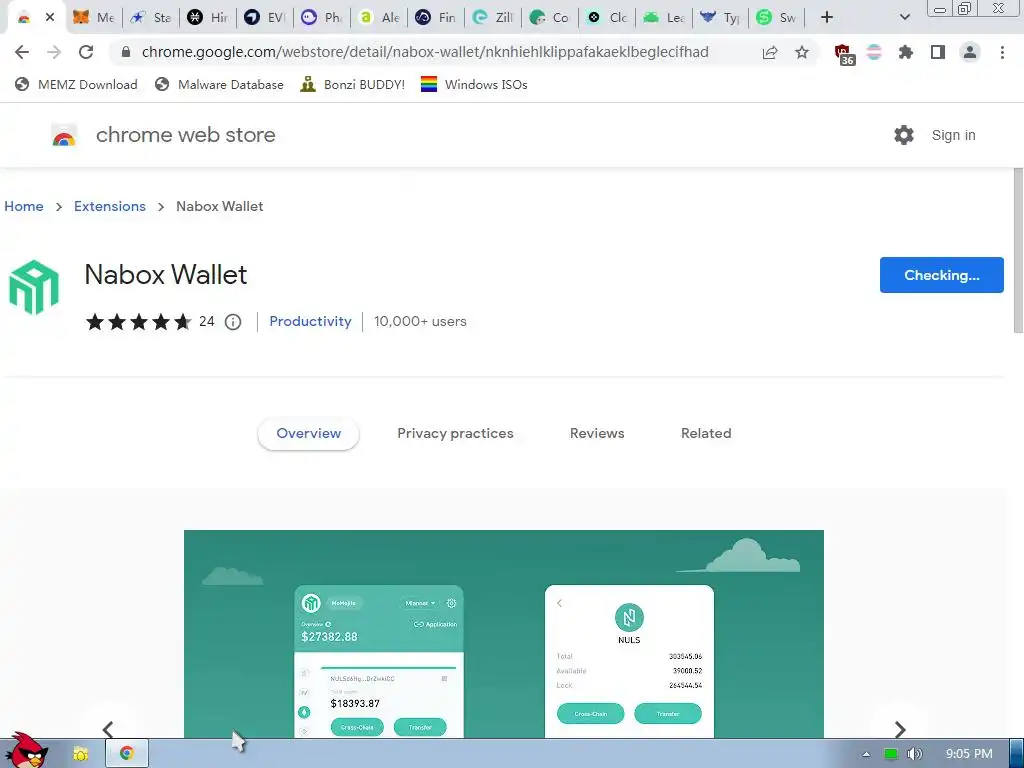Click the Nabox Wallet screenshot preview
1024x768 pixels.
[504, 633]
